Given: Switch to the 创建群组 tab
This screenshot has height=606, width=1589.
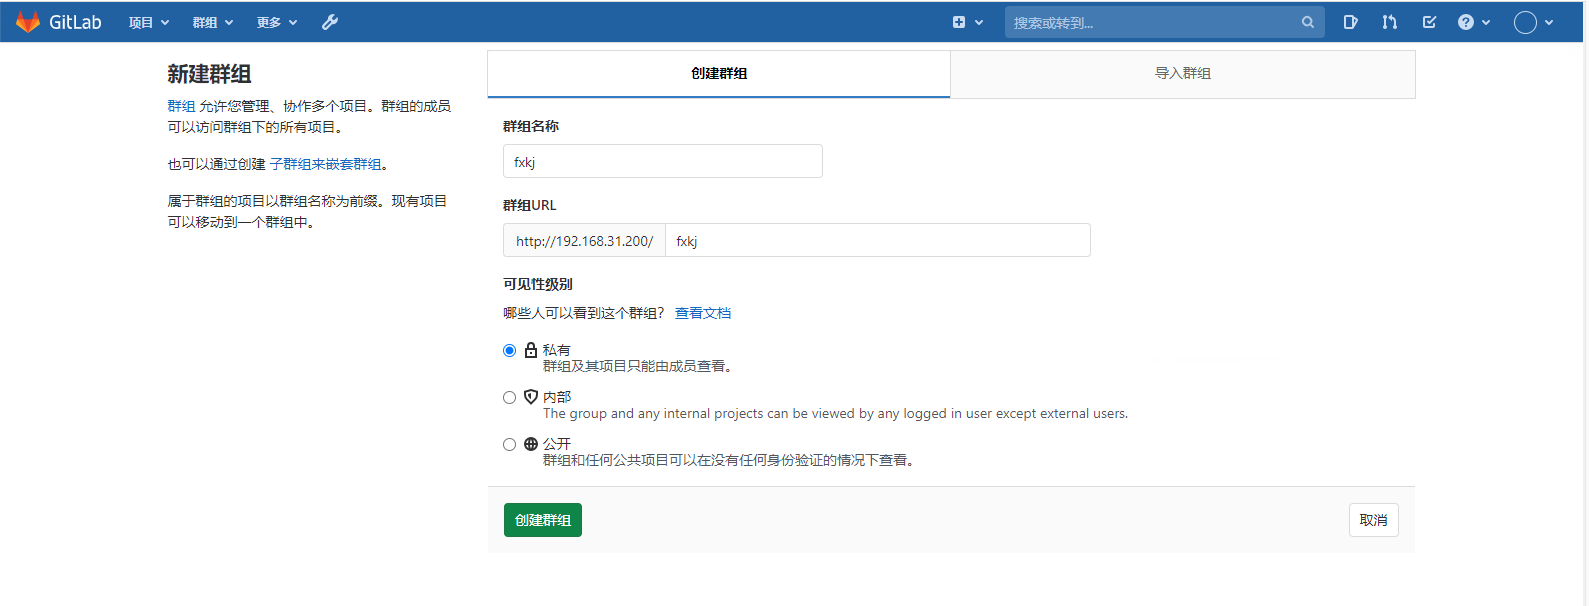Looking at the screenshot, I should pyautogui.click(x=719, y=74).
